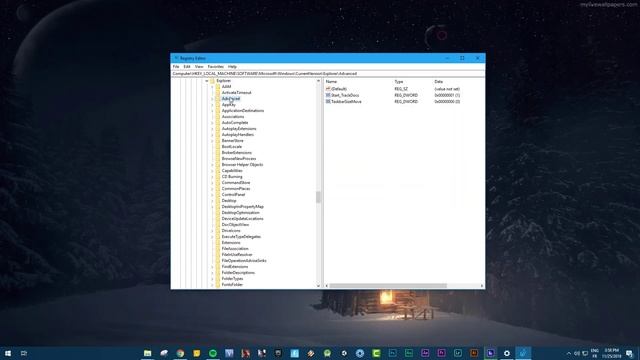Select the FindExtensions key

click(x=235, y=267)
